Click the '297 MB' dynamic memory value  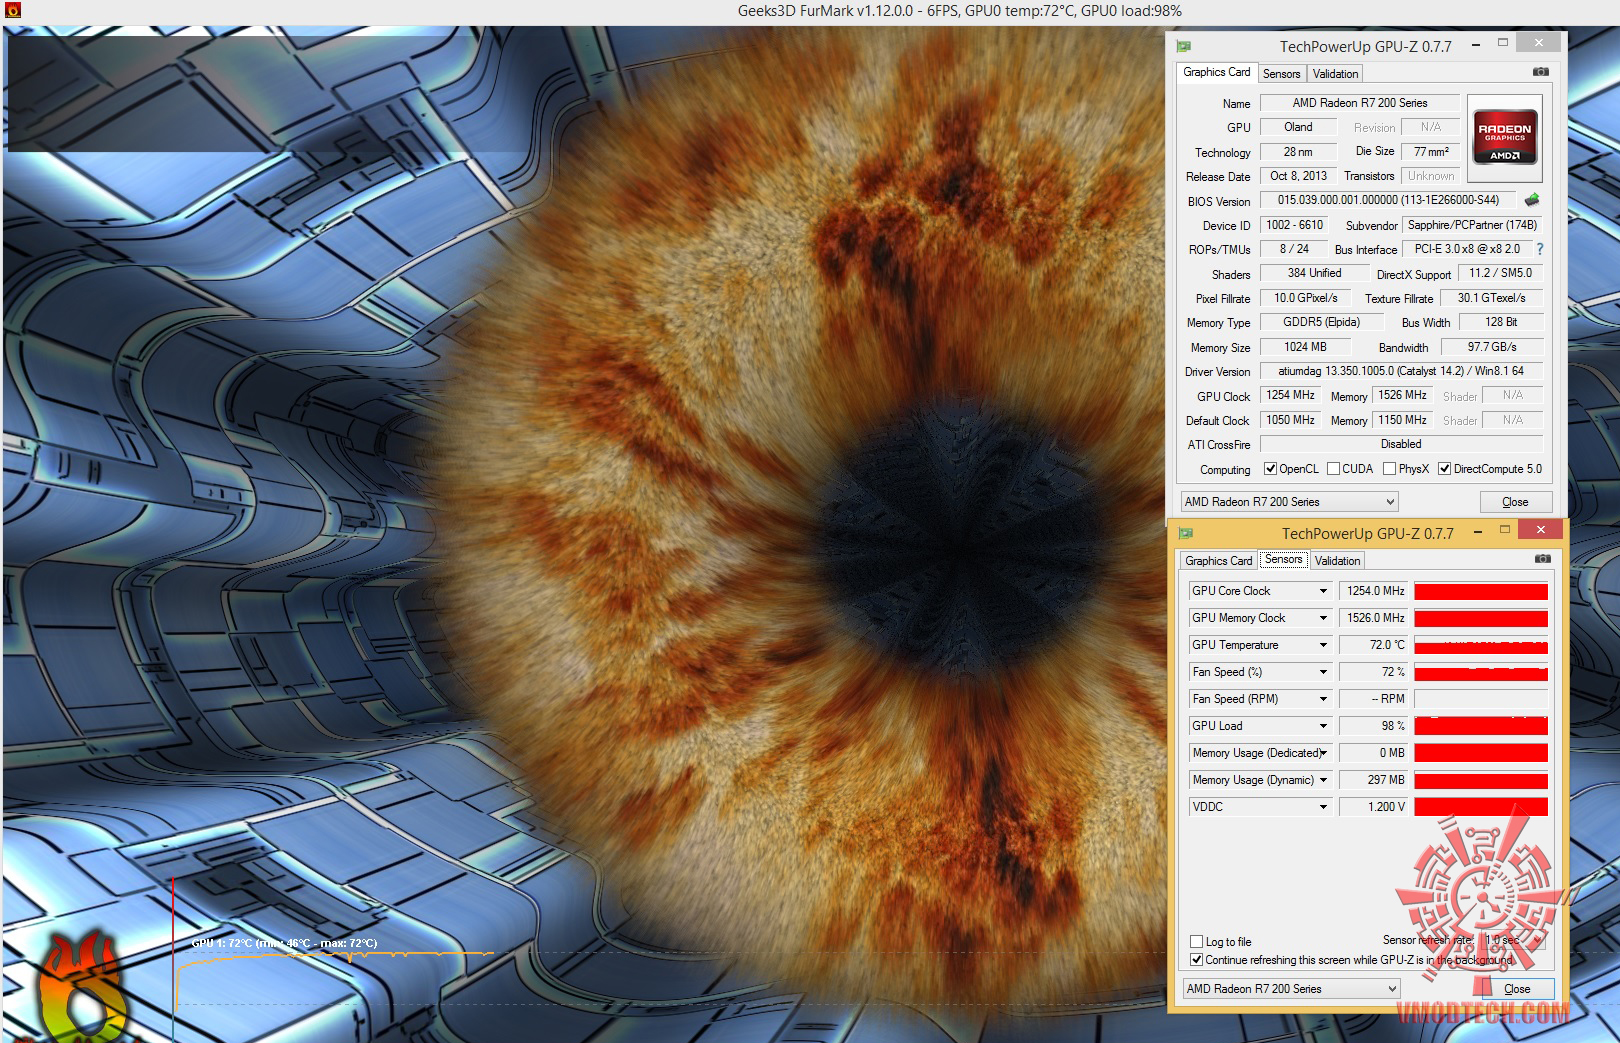tap(1374, 780)
